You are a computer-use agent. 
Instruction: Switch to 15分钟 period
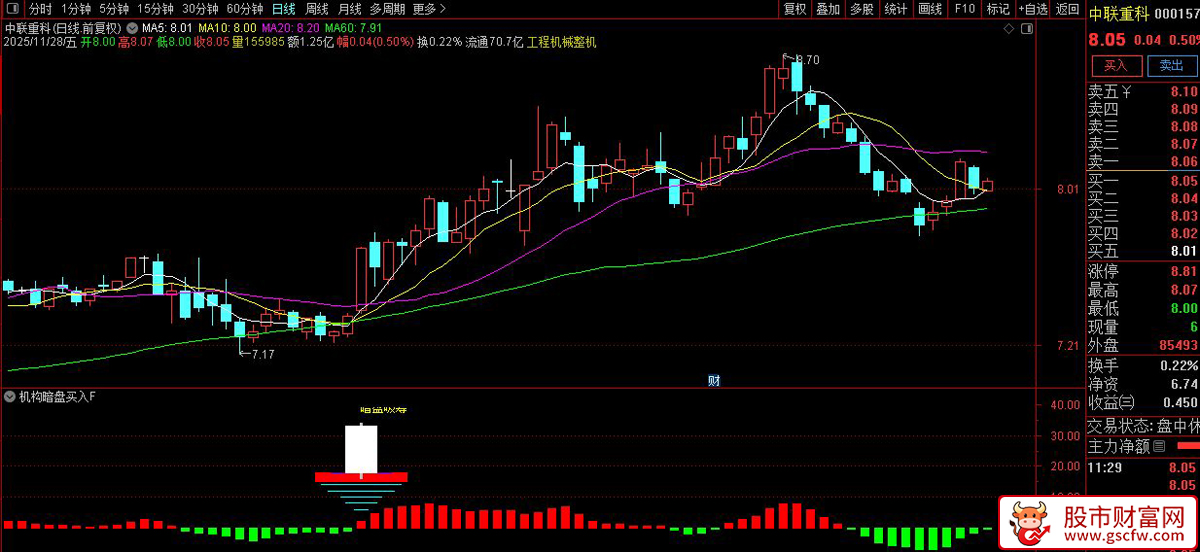tap(156, 9)
